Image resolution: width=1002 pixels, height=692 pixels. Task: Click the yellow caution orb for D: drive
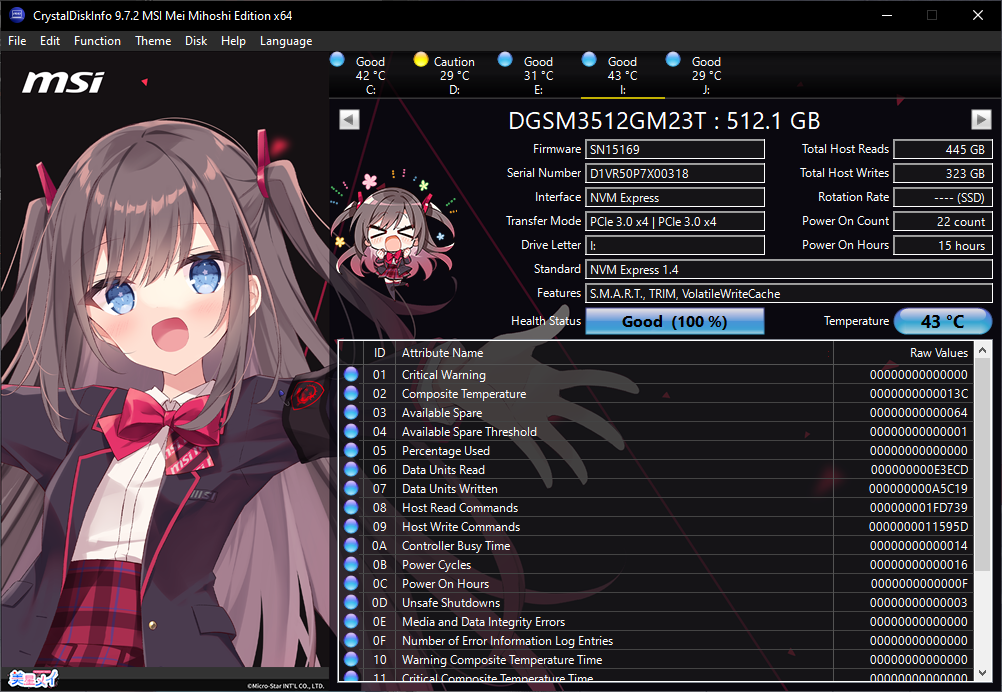point(420,59)
